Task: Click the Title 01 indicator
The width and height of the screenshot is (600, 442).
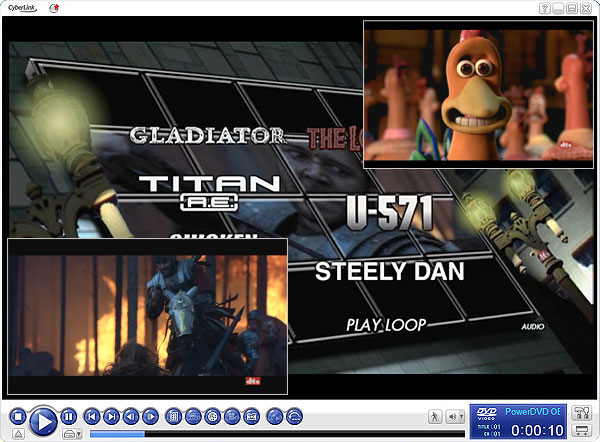Action: 489,426
